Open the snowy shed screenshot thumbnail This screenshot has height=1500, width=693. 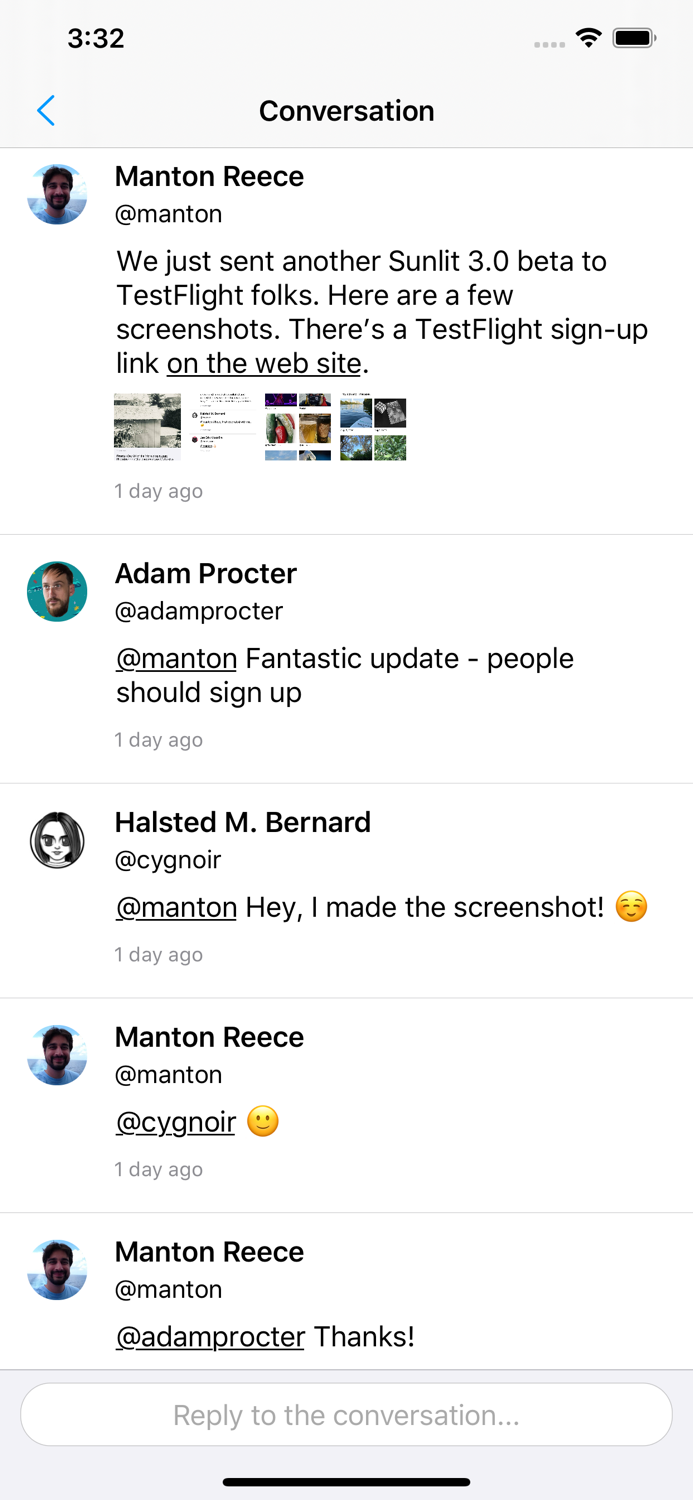[147, 427]
